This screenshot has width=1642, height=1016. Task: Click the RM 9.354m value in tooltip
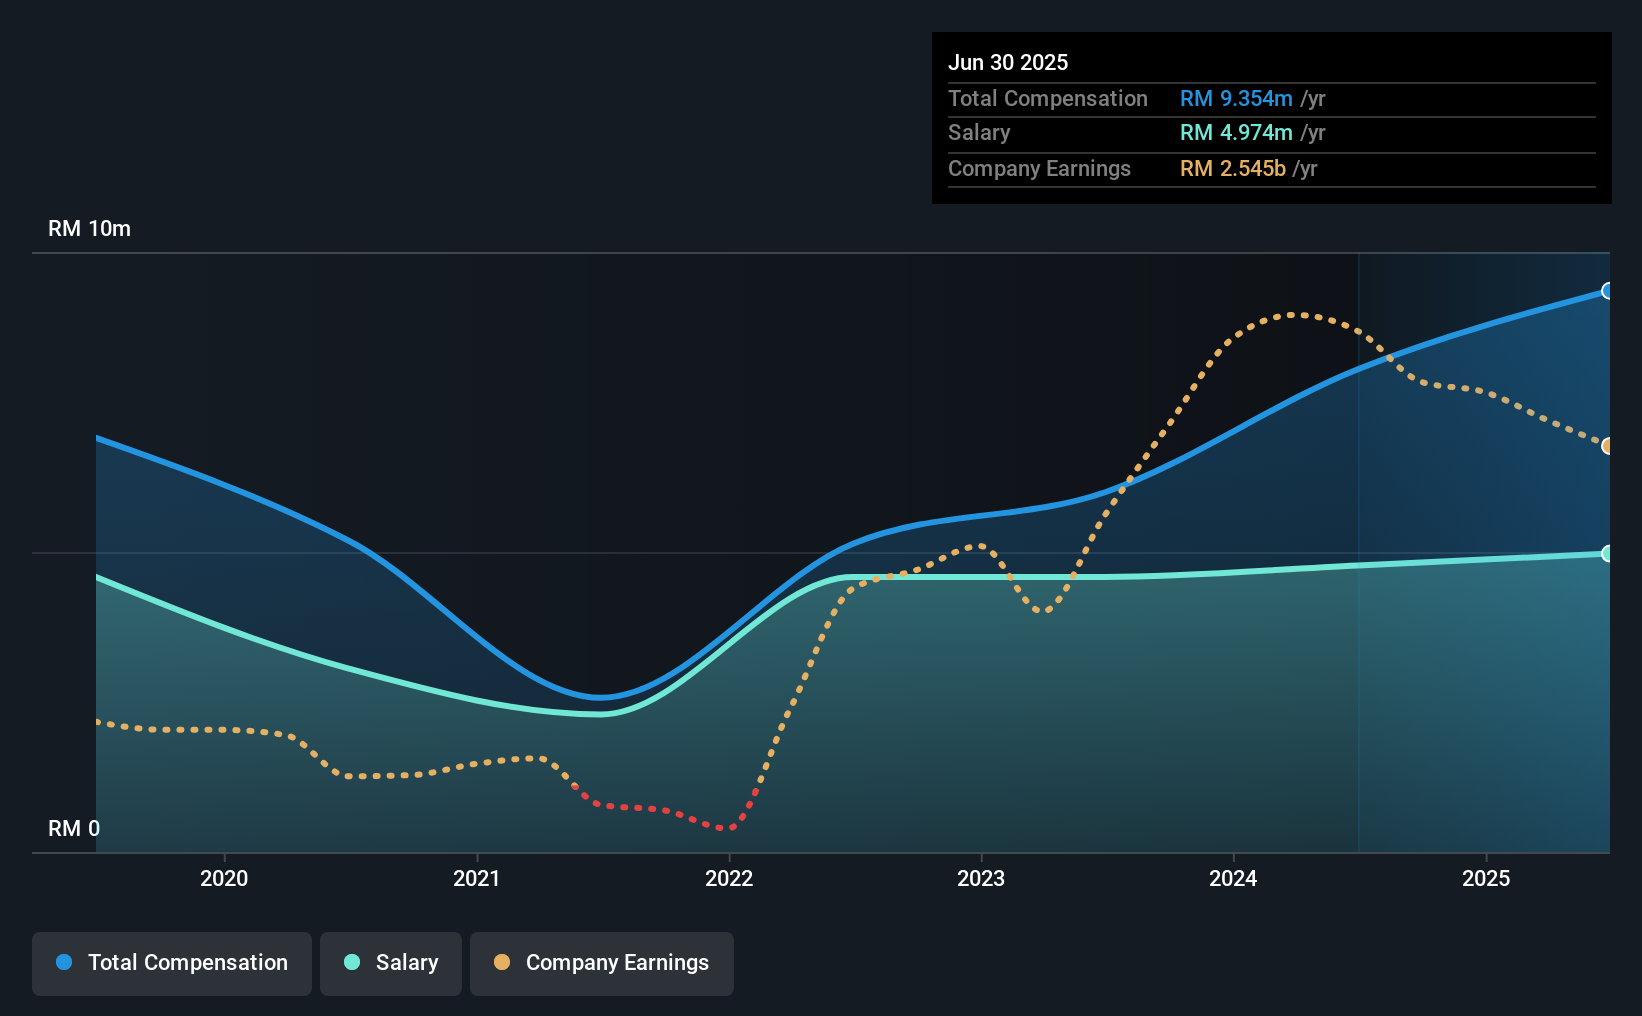pos(1236,99)
